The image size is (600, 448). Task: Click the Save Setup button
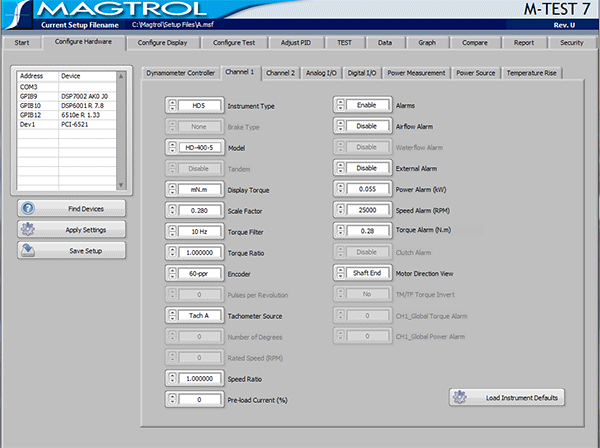tap(72, 251)
